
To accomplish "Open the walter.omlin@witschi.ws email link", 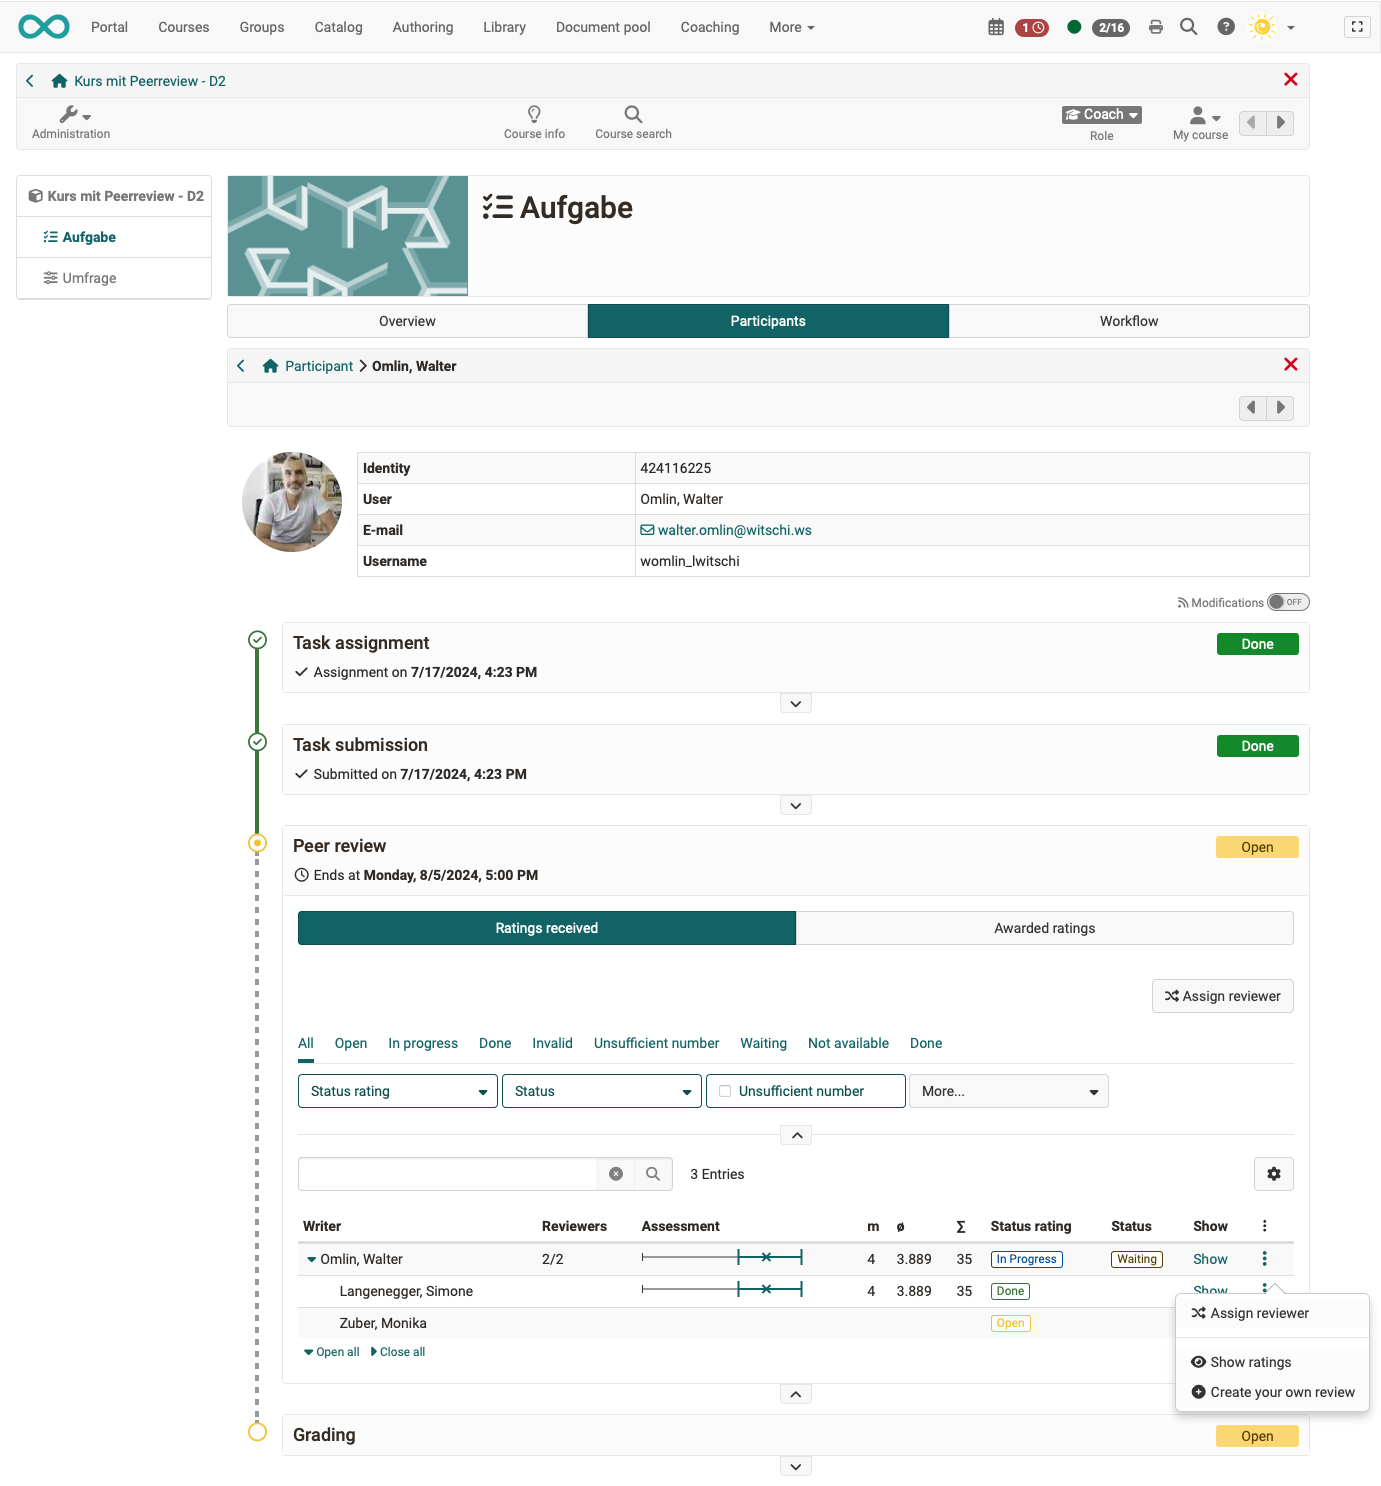I will click(734, 530).
